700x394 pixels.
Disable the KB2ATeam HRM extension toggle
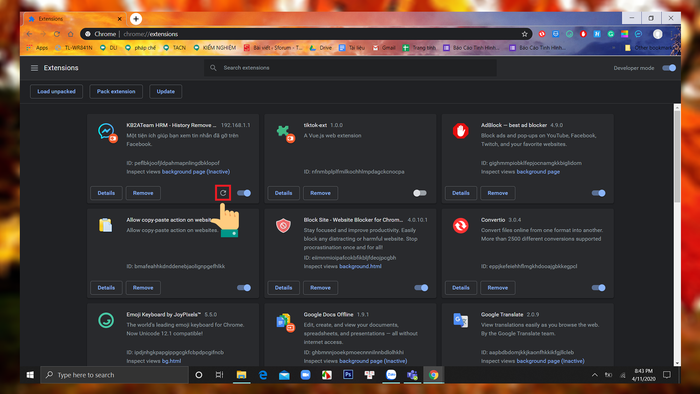click(244, 193)
